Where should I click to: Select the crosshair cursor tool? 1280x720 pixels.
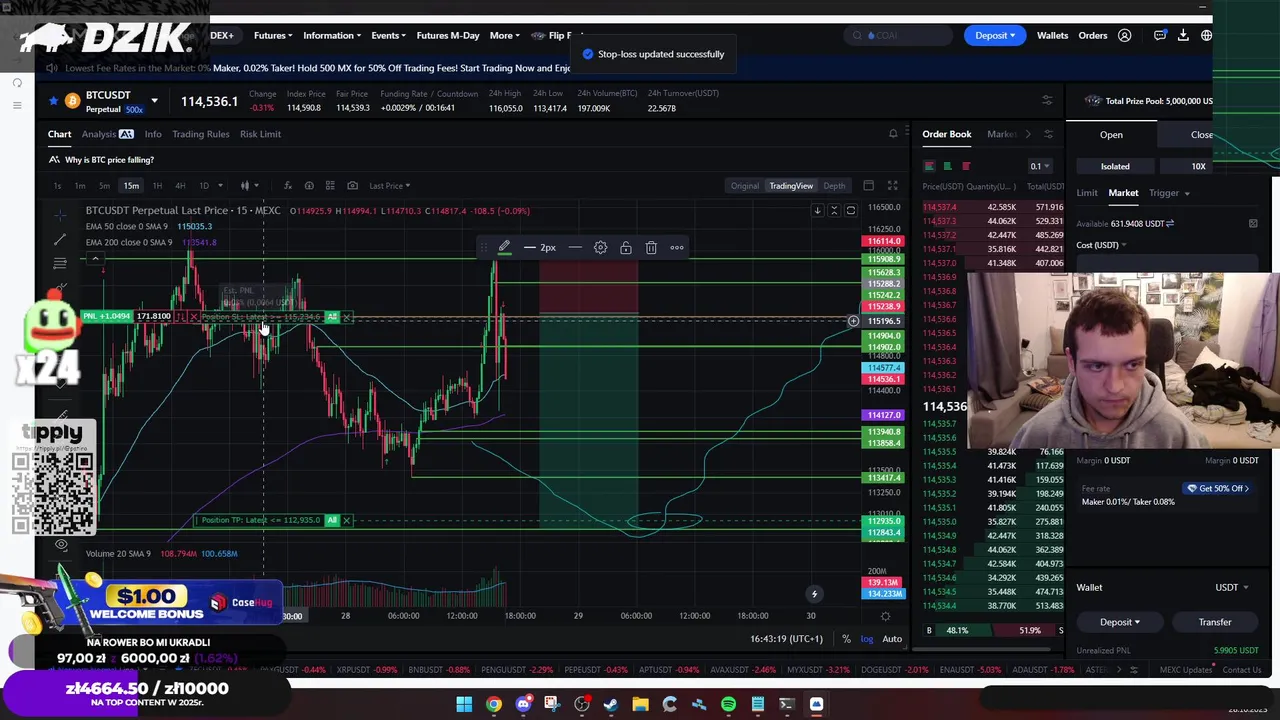[60, 214]
